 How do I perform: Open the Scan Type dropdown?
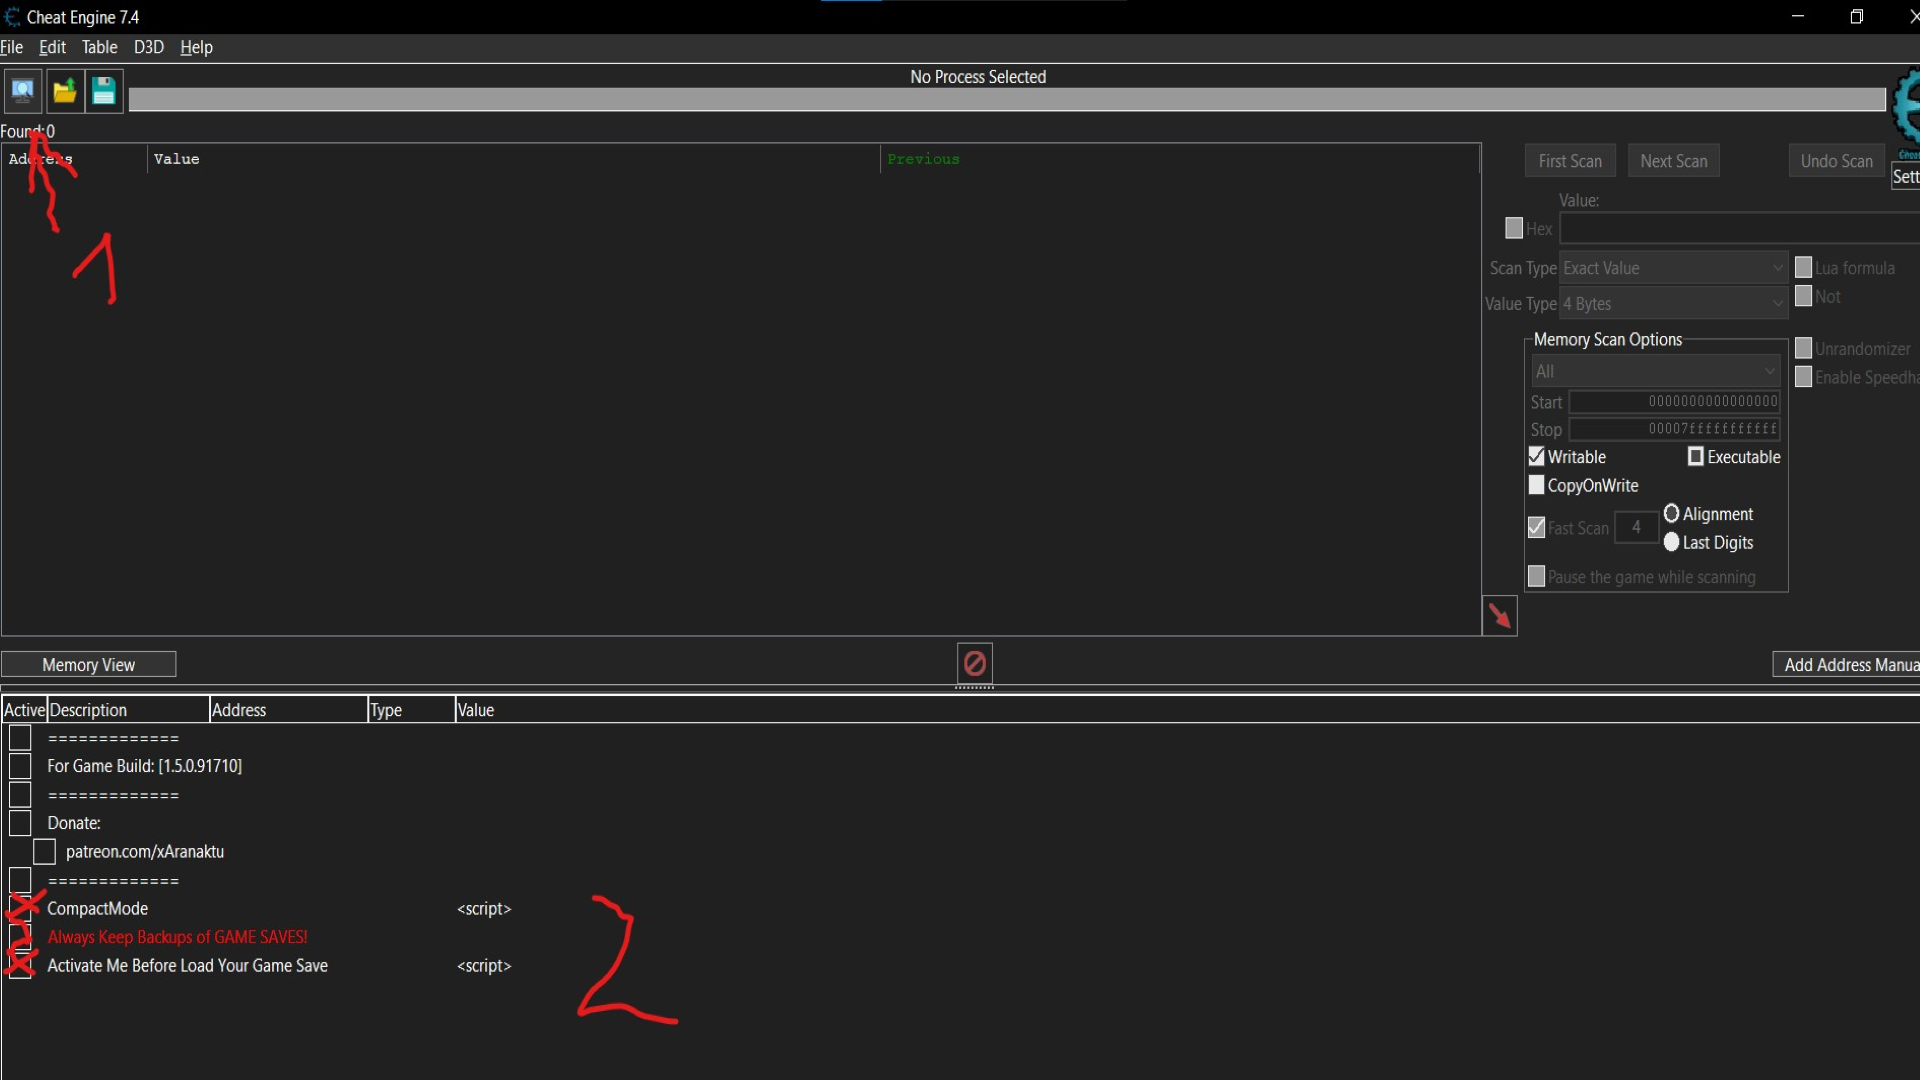[1673, 268]
